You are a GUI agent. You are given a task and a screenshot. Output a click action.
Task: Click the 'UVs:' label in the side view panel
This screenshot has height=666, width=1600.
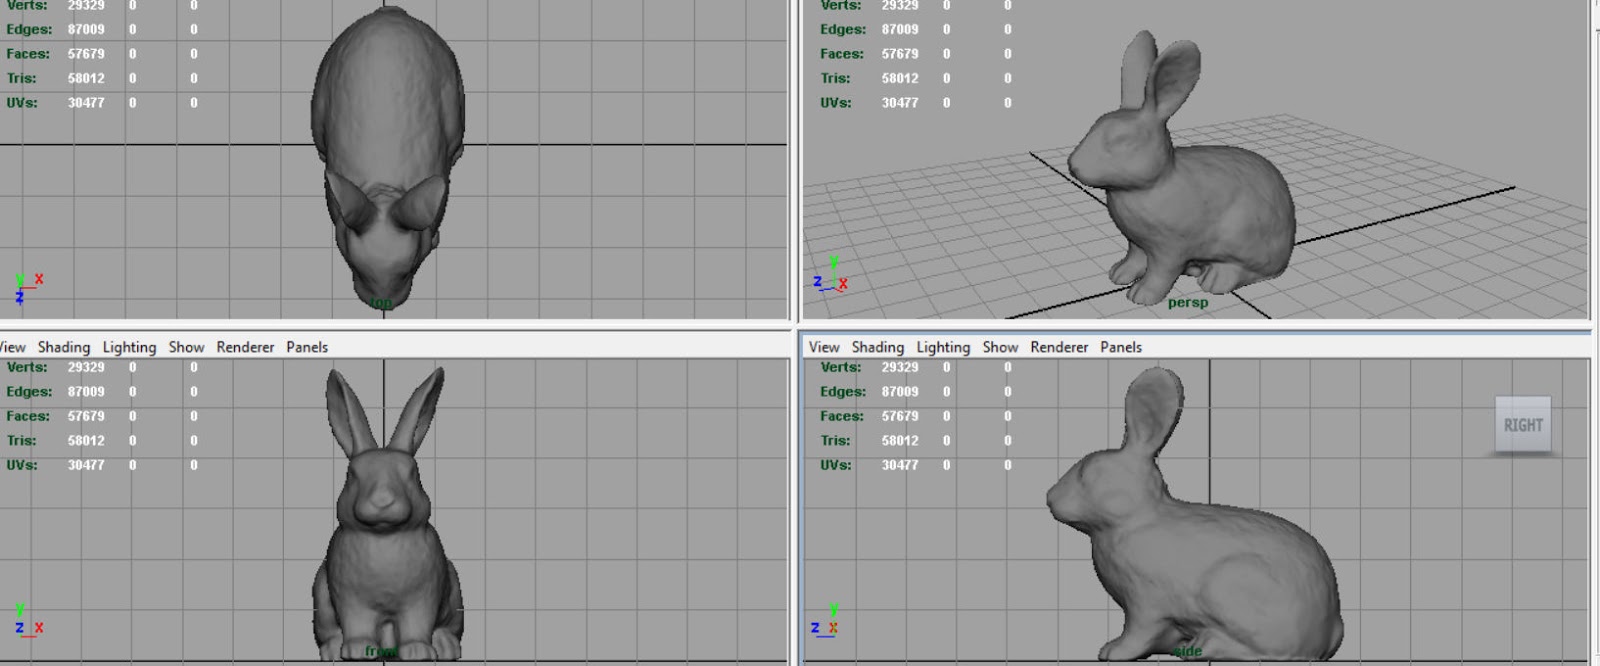(836, 465)
